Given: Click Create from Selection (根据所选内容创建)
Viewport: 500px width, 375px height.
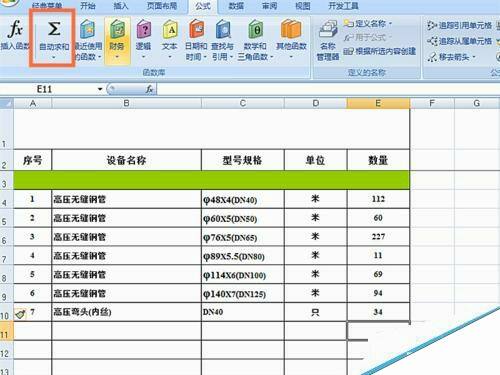Looking at the screenshot, I should [379, 51].
